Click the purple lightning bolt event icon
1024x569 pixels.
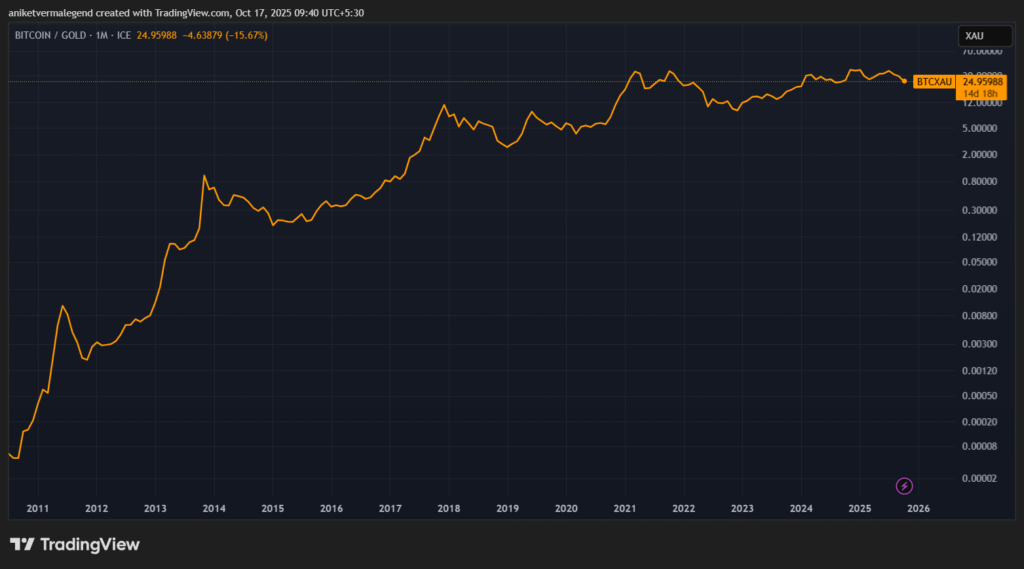tap(904, 486)
